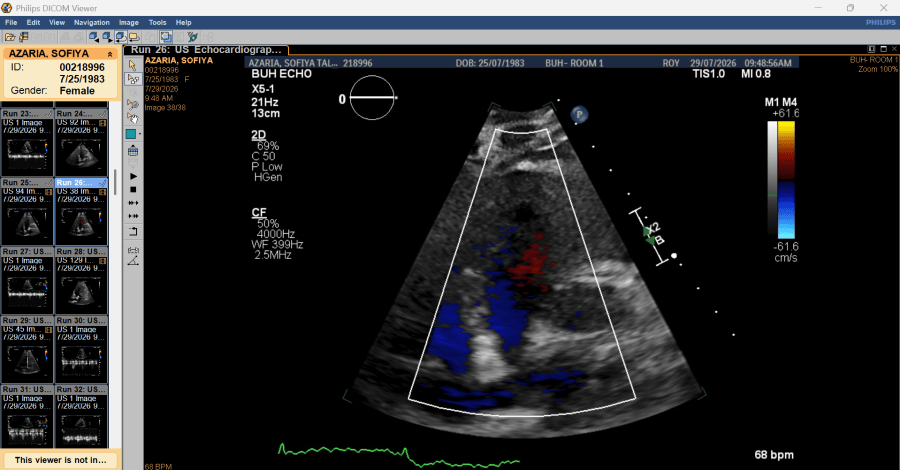Maximize the Run 26 viewport pane

(883, 49)
